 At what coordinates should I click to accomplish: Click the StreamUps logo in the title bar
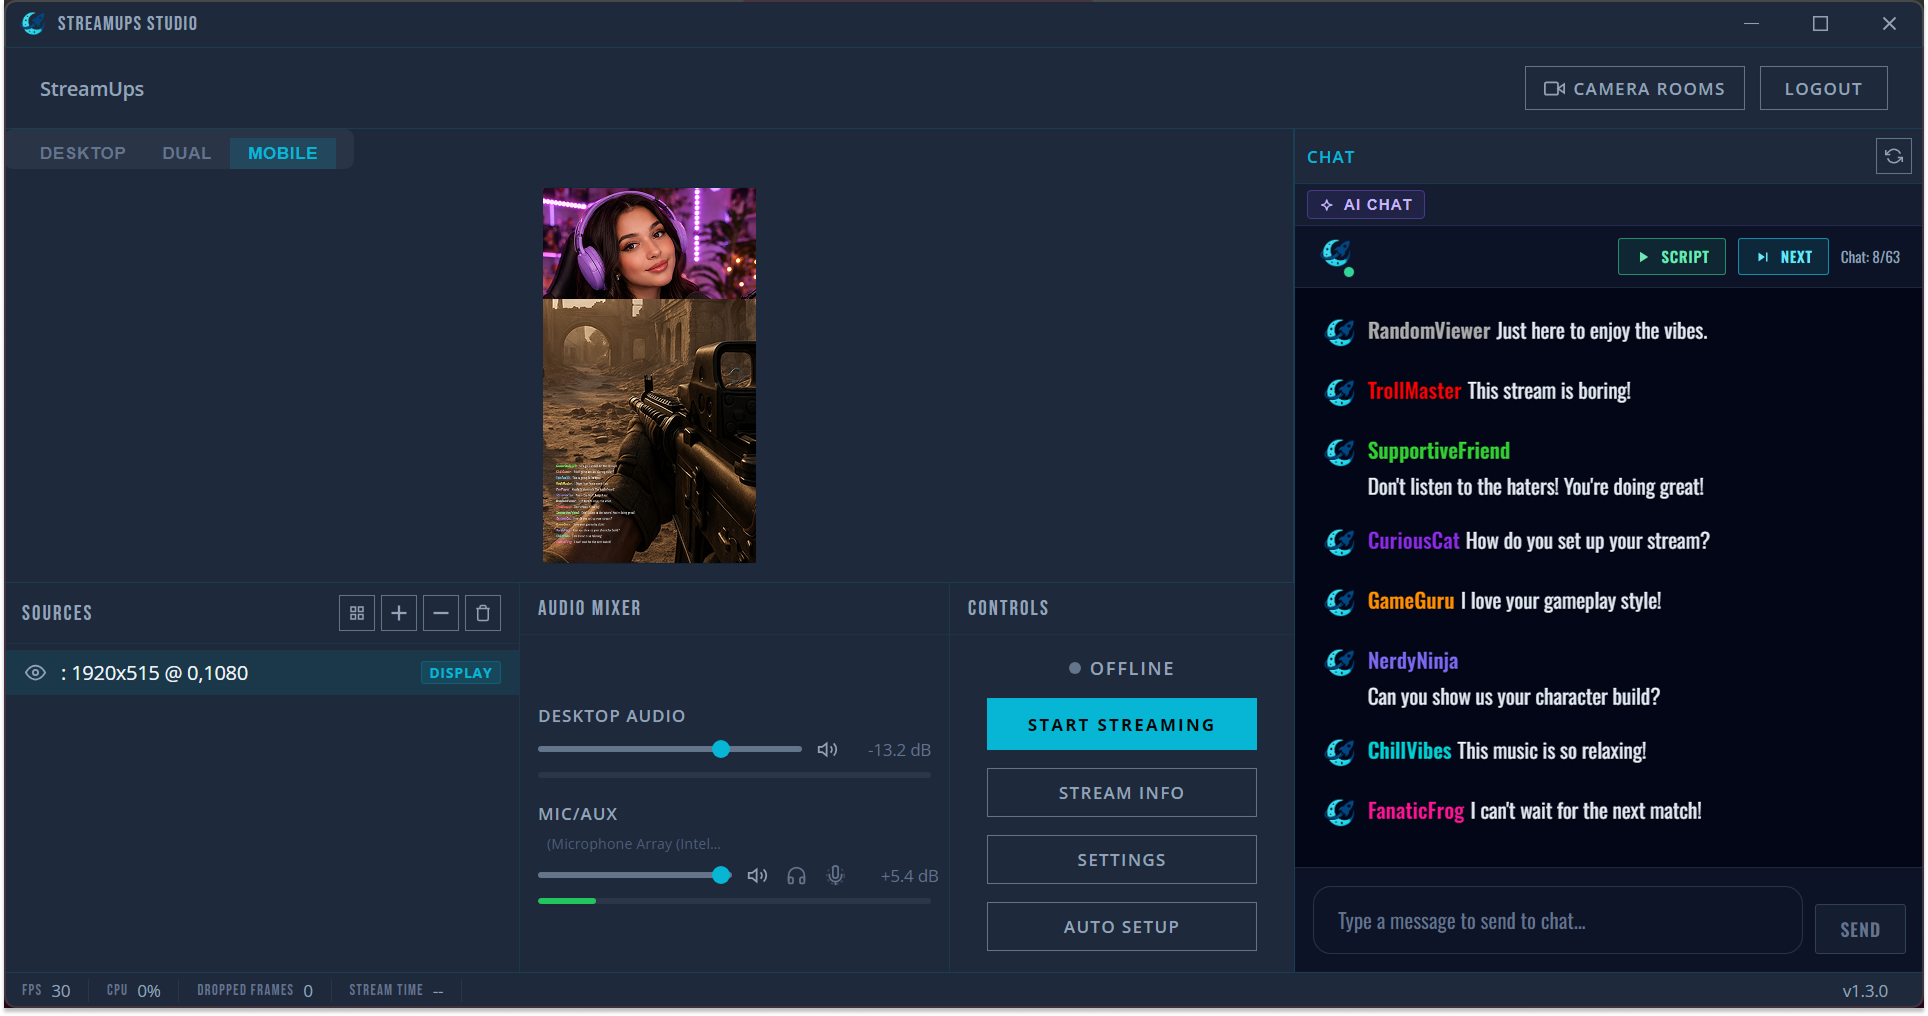[33, 22]
